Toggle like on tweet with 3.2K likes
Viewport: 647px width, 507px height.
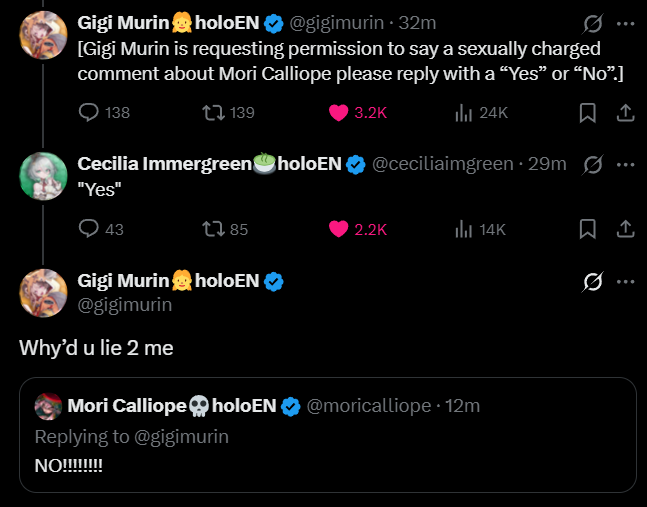pos(339,113)
